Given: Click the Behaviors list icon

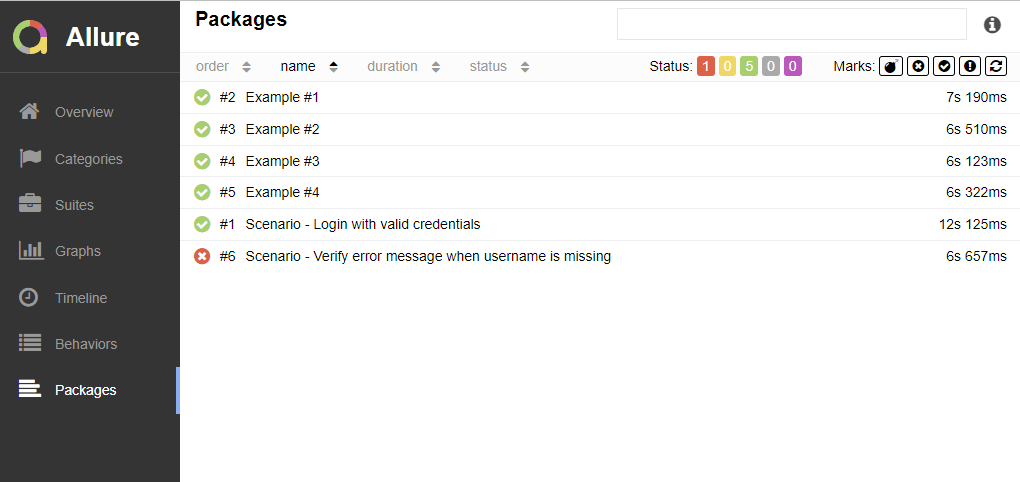Looking at the screenshot, I should (30, 343).
